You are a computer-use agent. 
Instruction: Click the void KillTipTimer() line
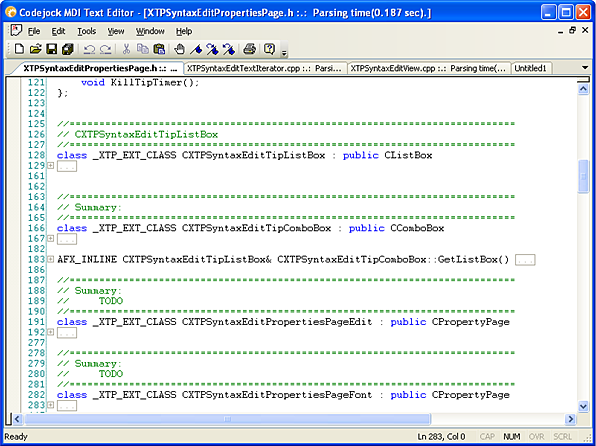coord(140,83)
